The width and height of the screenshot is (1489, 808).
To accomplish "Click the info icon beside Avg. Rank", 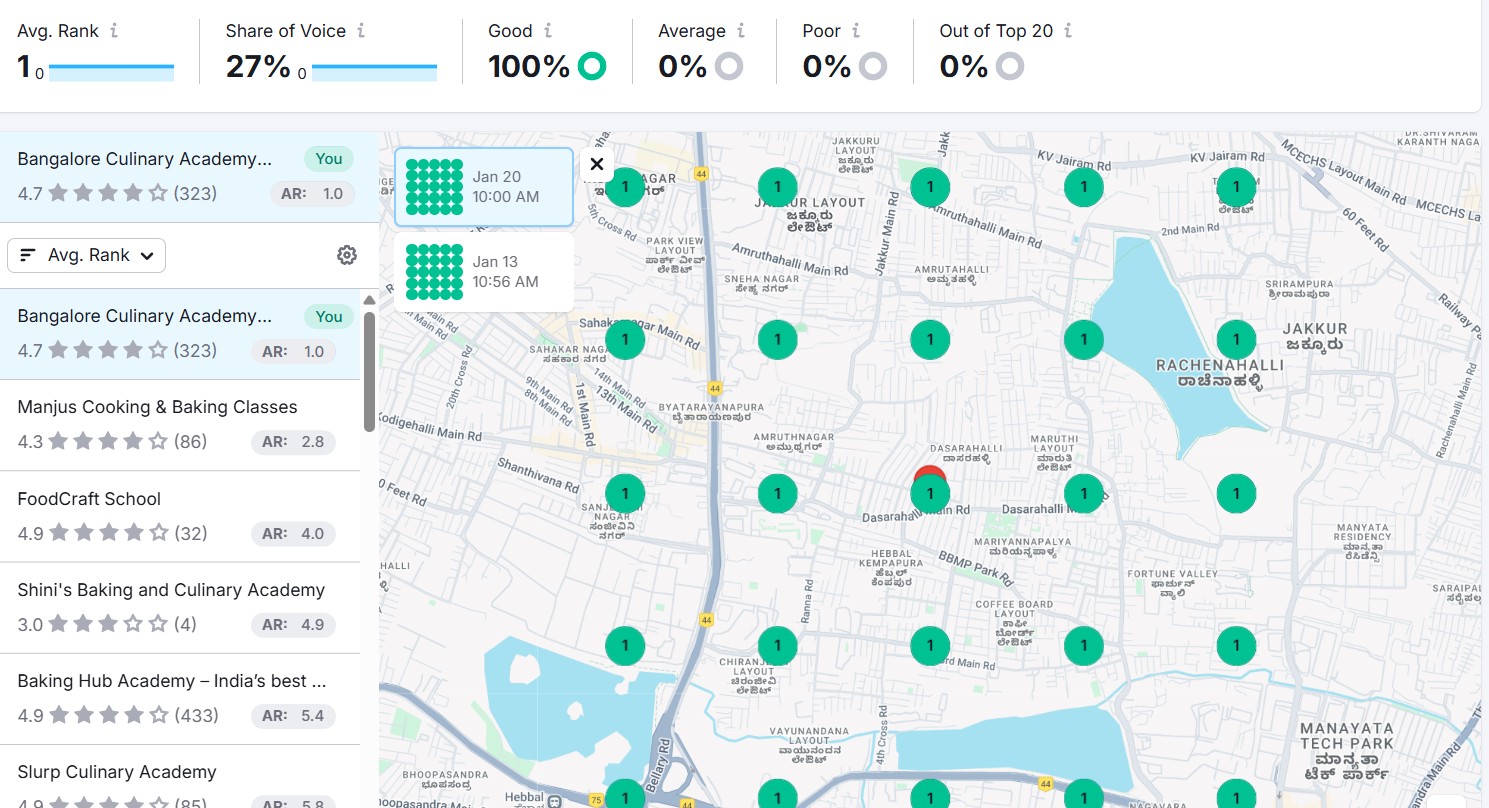I will (114, 31).
